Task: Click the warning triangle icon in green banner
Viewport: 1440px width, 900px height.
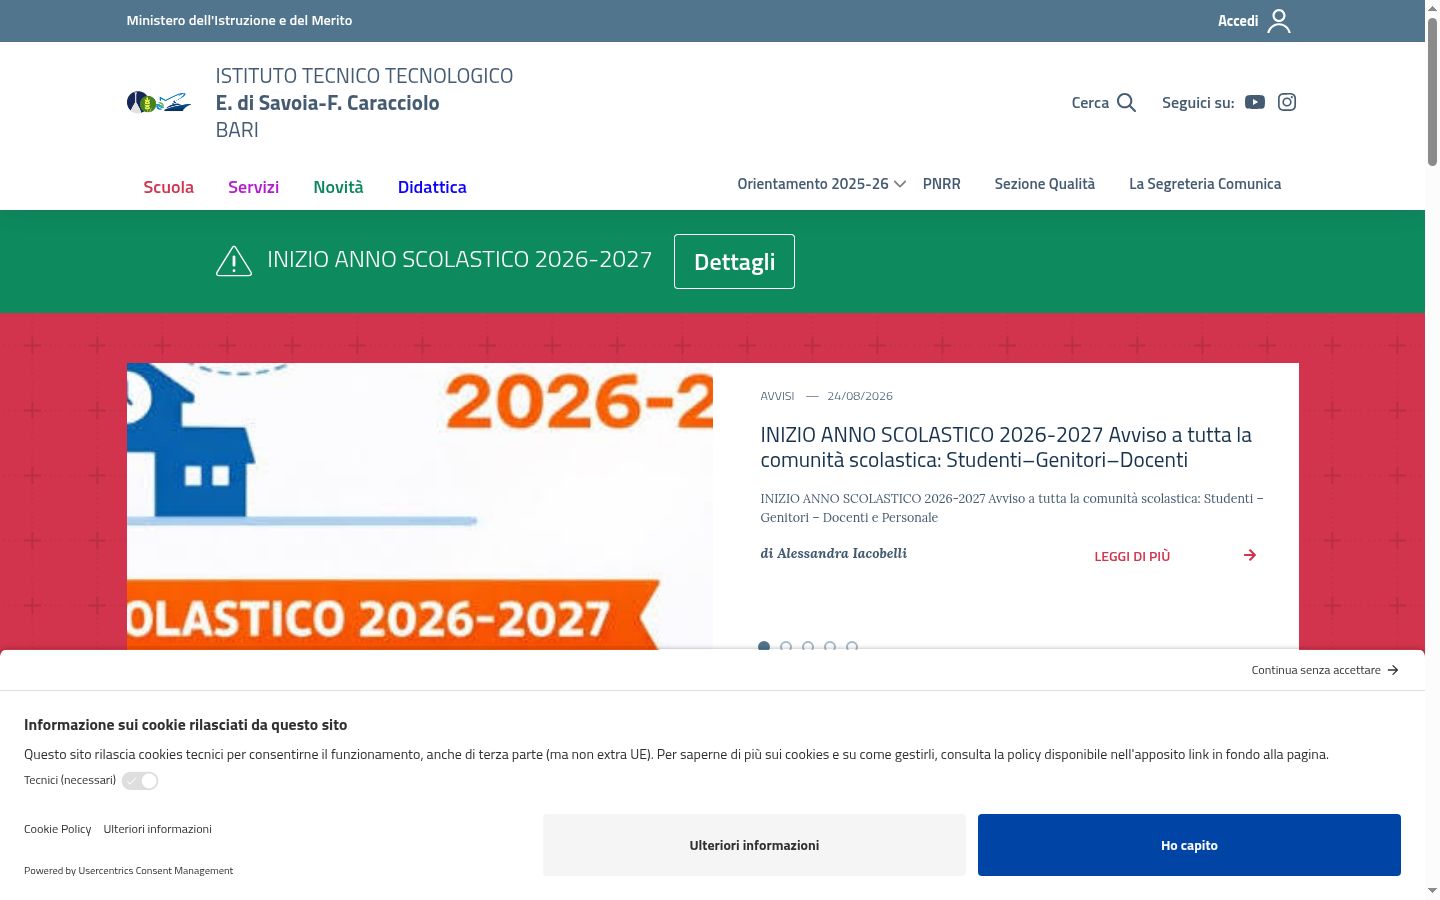Action: click(234, 261)
